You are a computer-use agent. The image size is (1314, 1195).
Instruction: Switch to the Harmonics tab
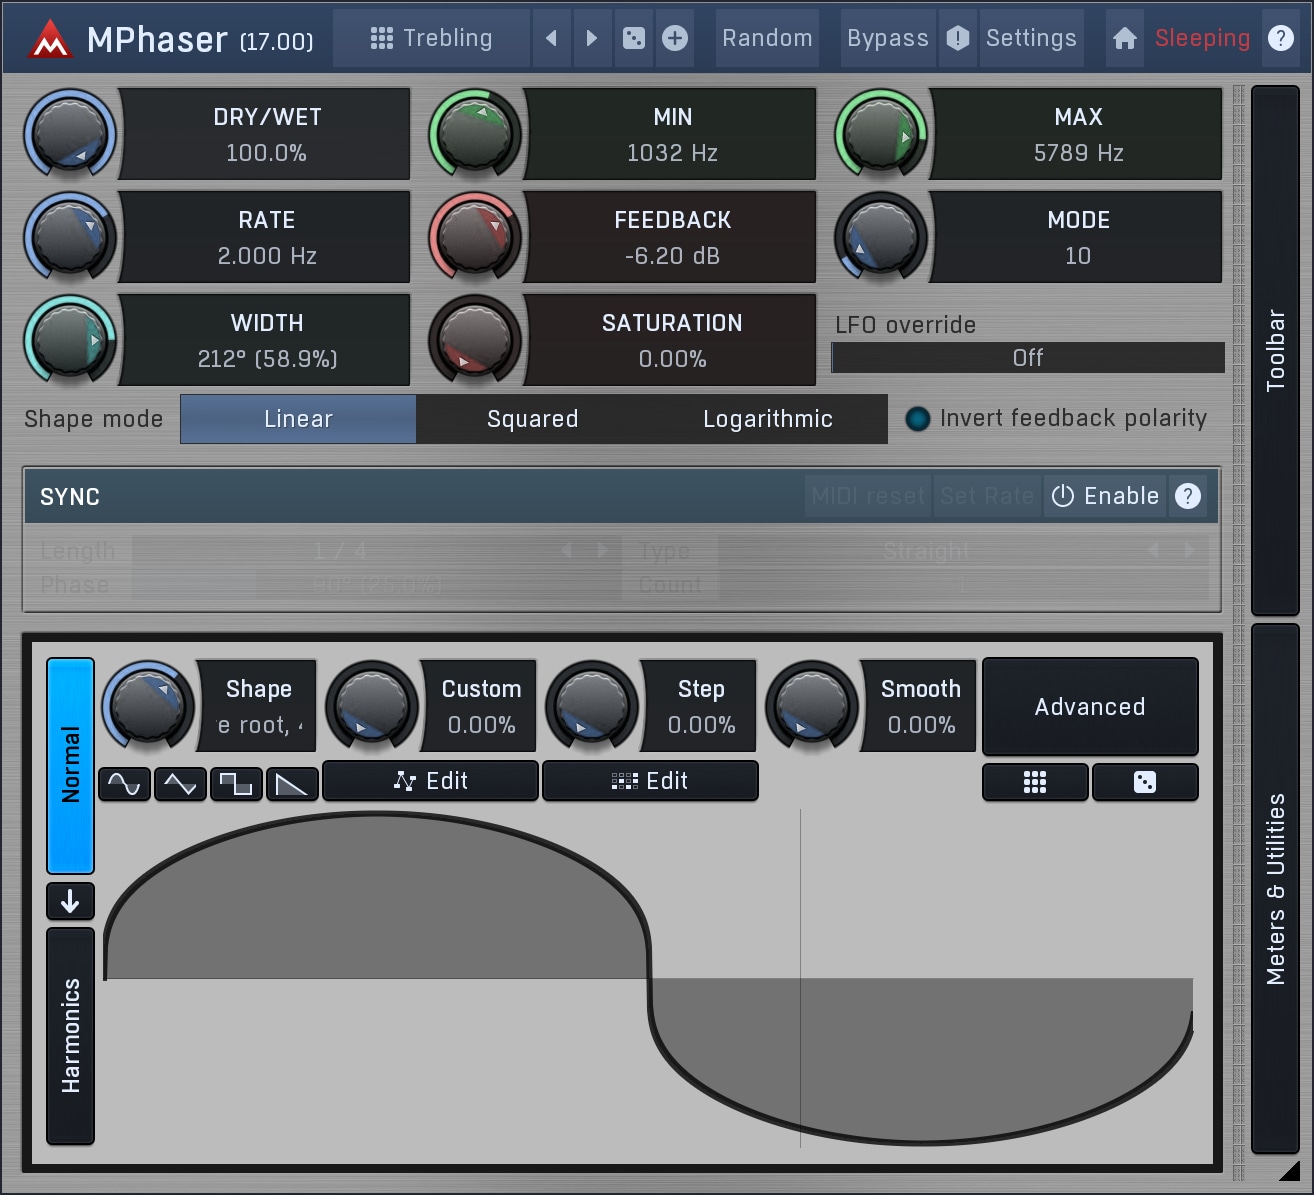tap(70, 1035)
